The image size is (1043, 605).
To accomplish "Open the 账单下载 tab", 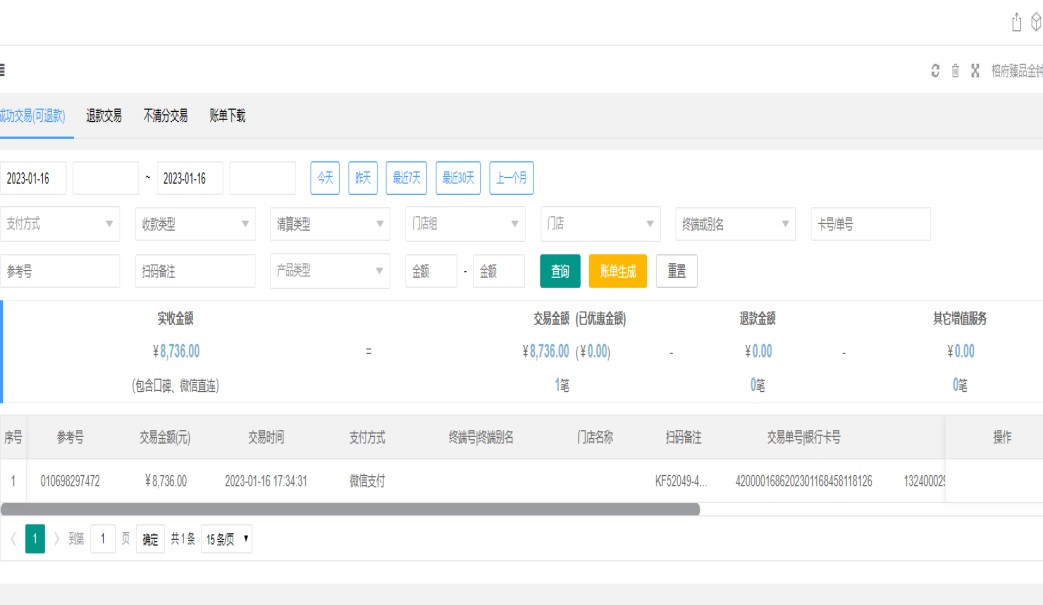I will [x=227, y=116].
